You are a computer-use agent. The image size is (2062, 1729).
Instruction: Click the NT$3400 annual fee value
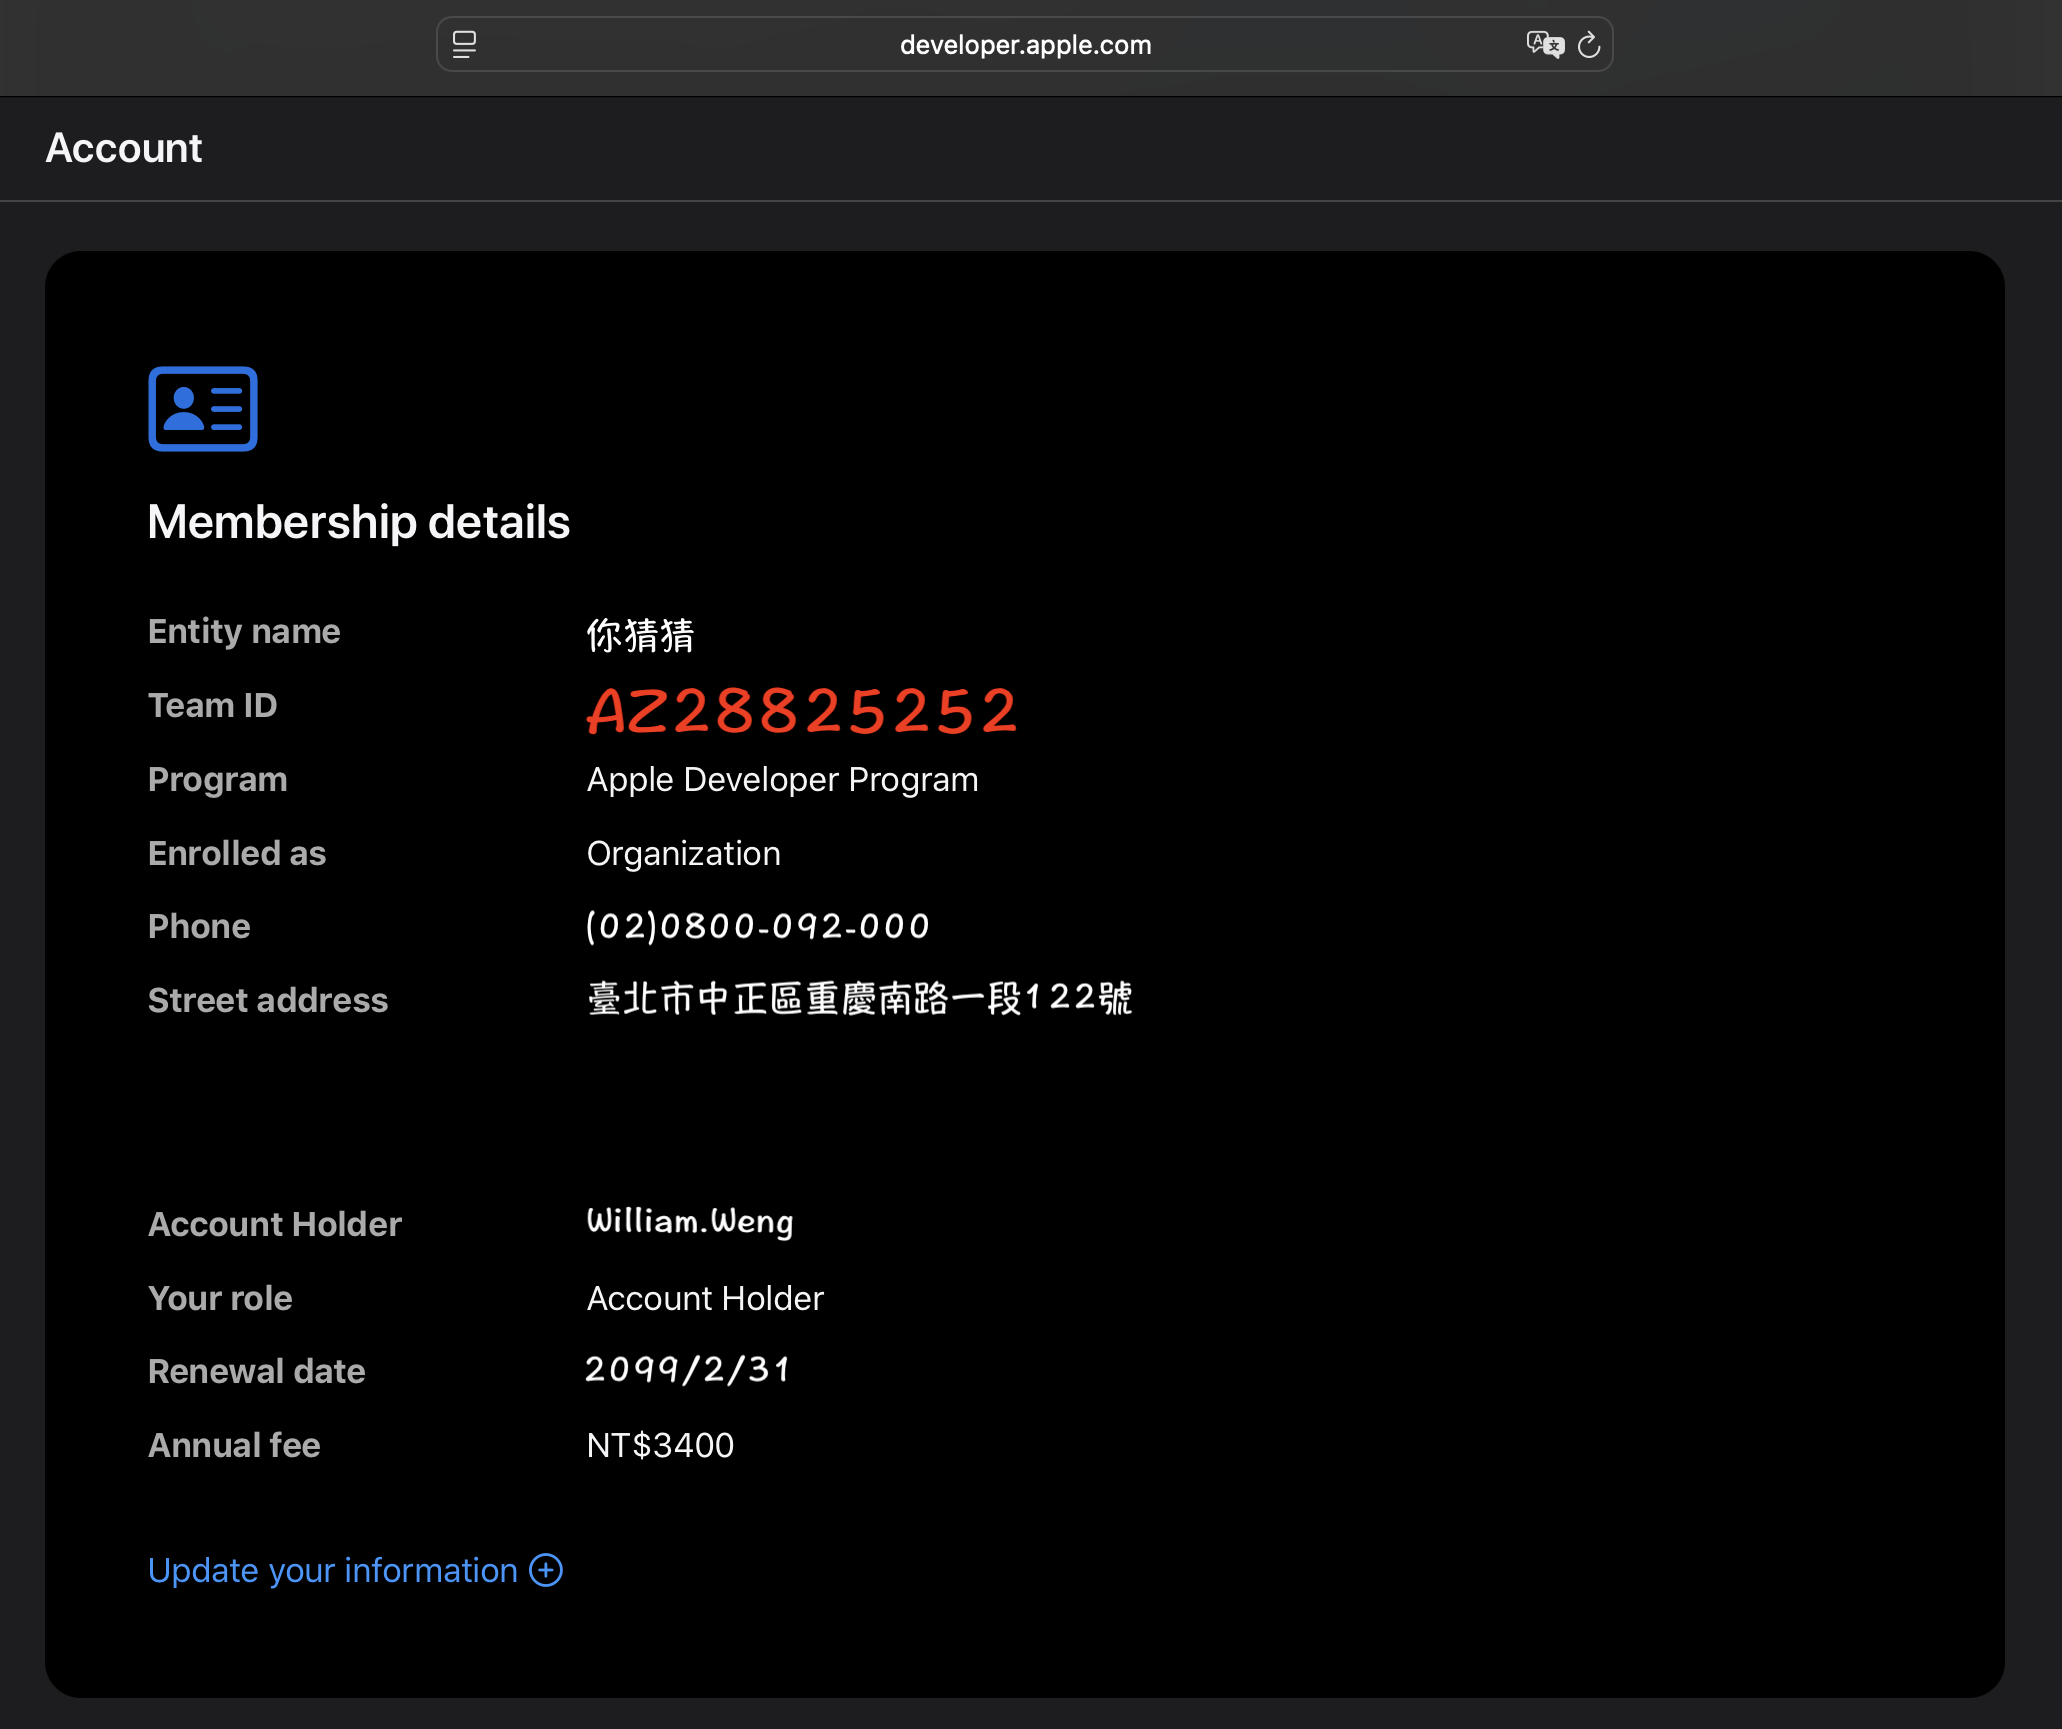[660, 1445]
